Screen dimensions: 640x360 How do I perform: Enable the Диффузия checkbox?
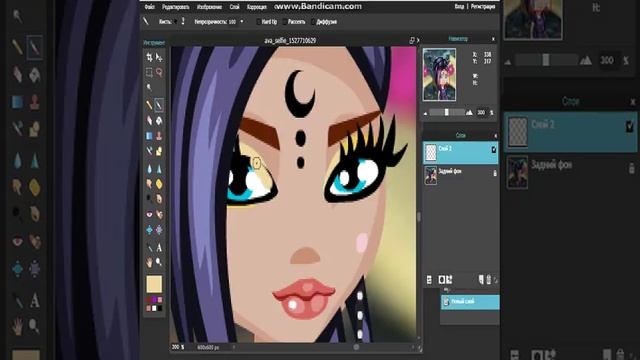(313, 22)
